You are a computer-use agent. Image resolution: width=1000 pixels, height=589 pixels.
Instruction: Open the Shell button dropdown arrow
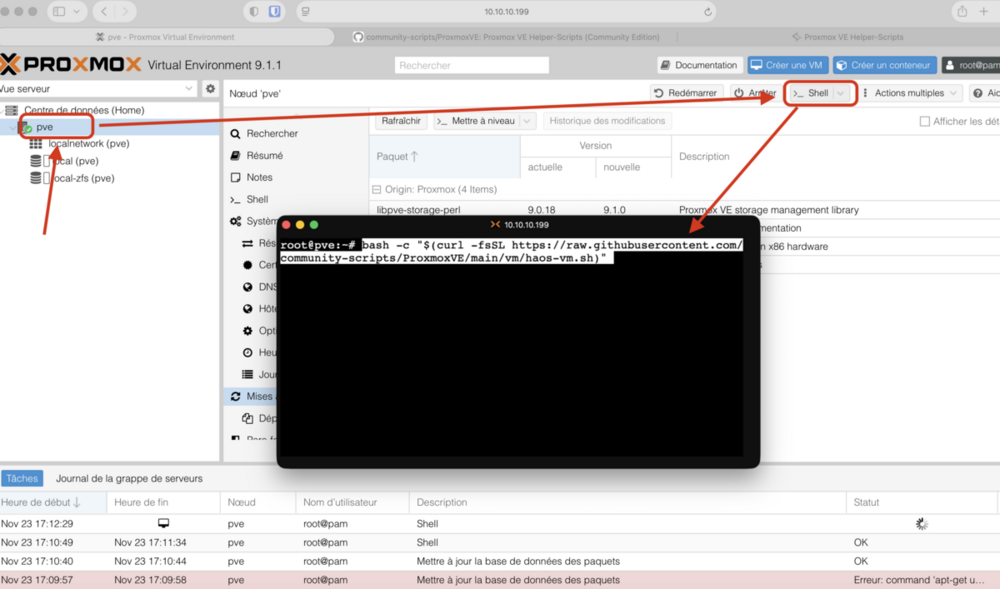click(841, 93)
